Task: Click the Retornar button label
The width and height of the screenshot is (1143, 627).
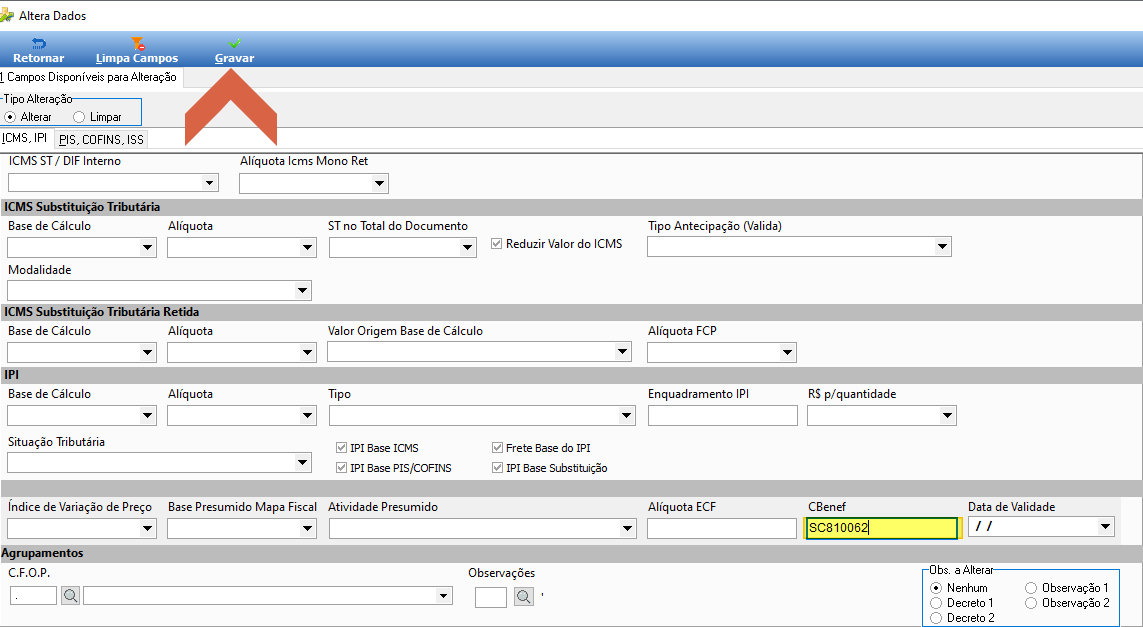Action: pos(39,58)
